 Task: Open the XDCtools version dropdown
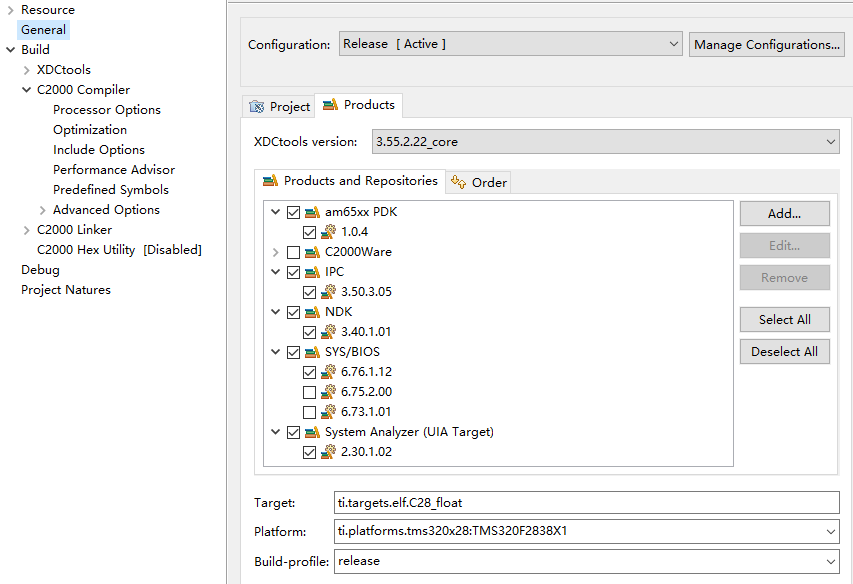[605, 142]
